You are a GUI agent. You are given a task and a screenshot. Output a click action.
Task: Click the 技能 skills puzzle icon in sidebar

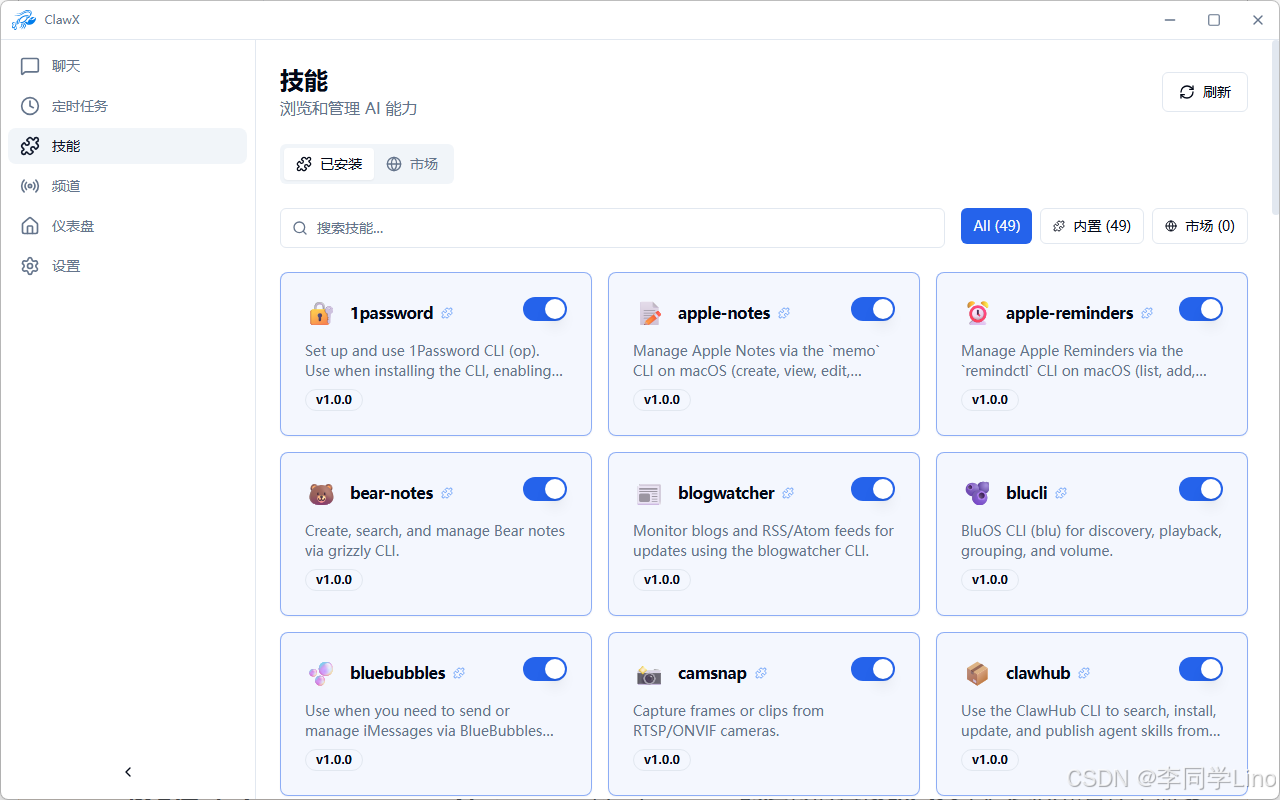30,146
